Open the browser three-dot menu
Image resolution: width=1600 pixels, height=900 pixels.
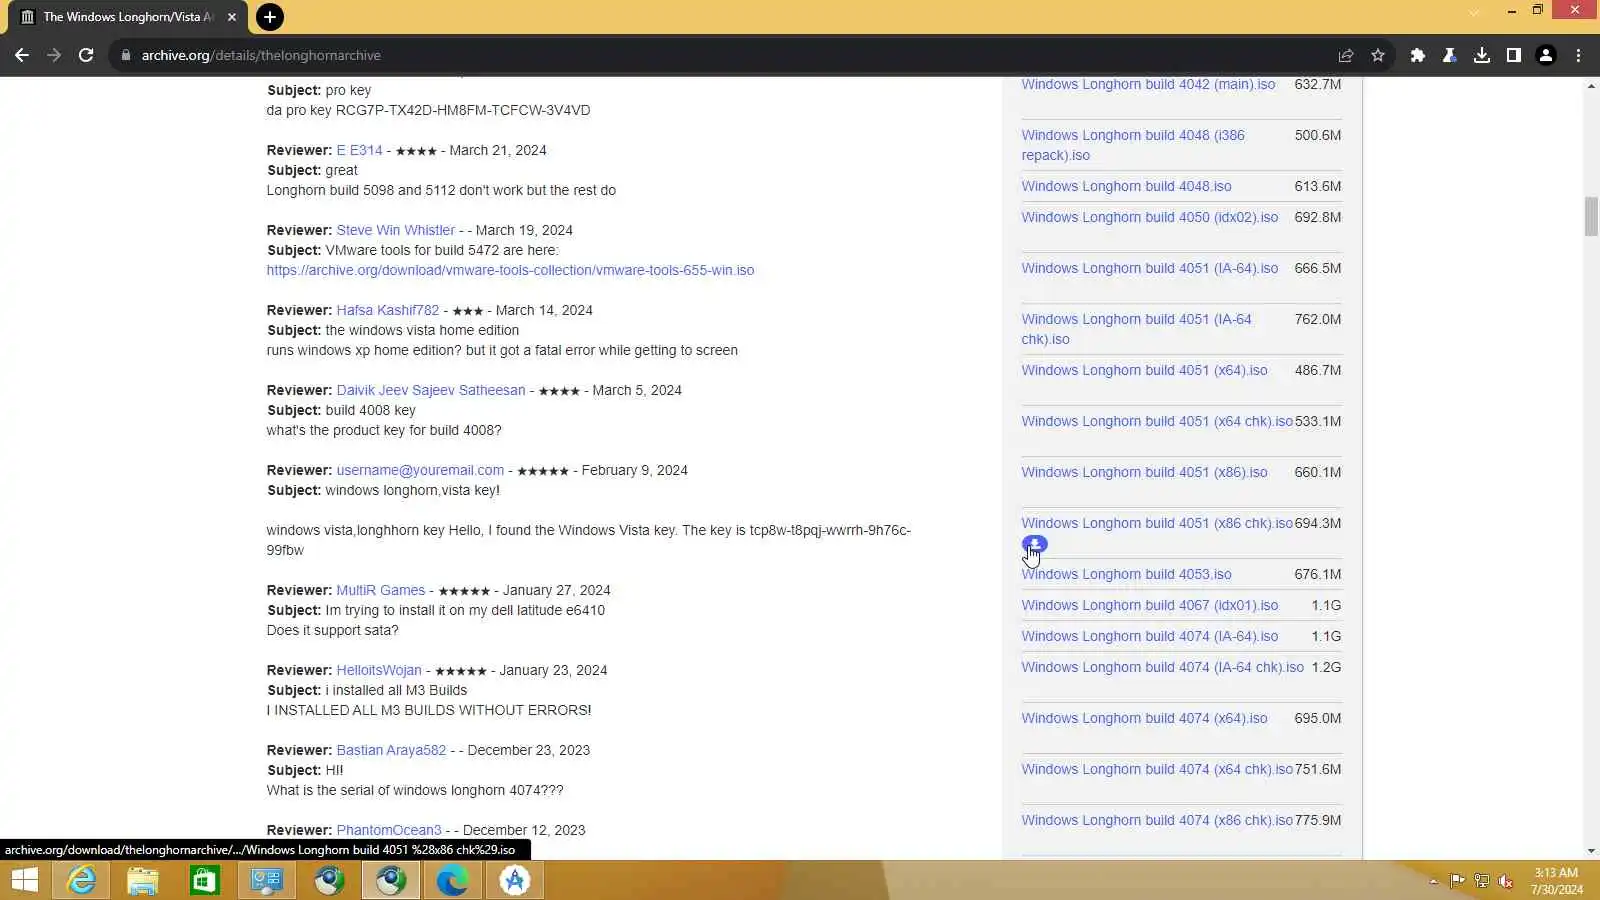click(x=1578, y=55)
